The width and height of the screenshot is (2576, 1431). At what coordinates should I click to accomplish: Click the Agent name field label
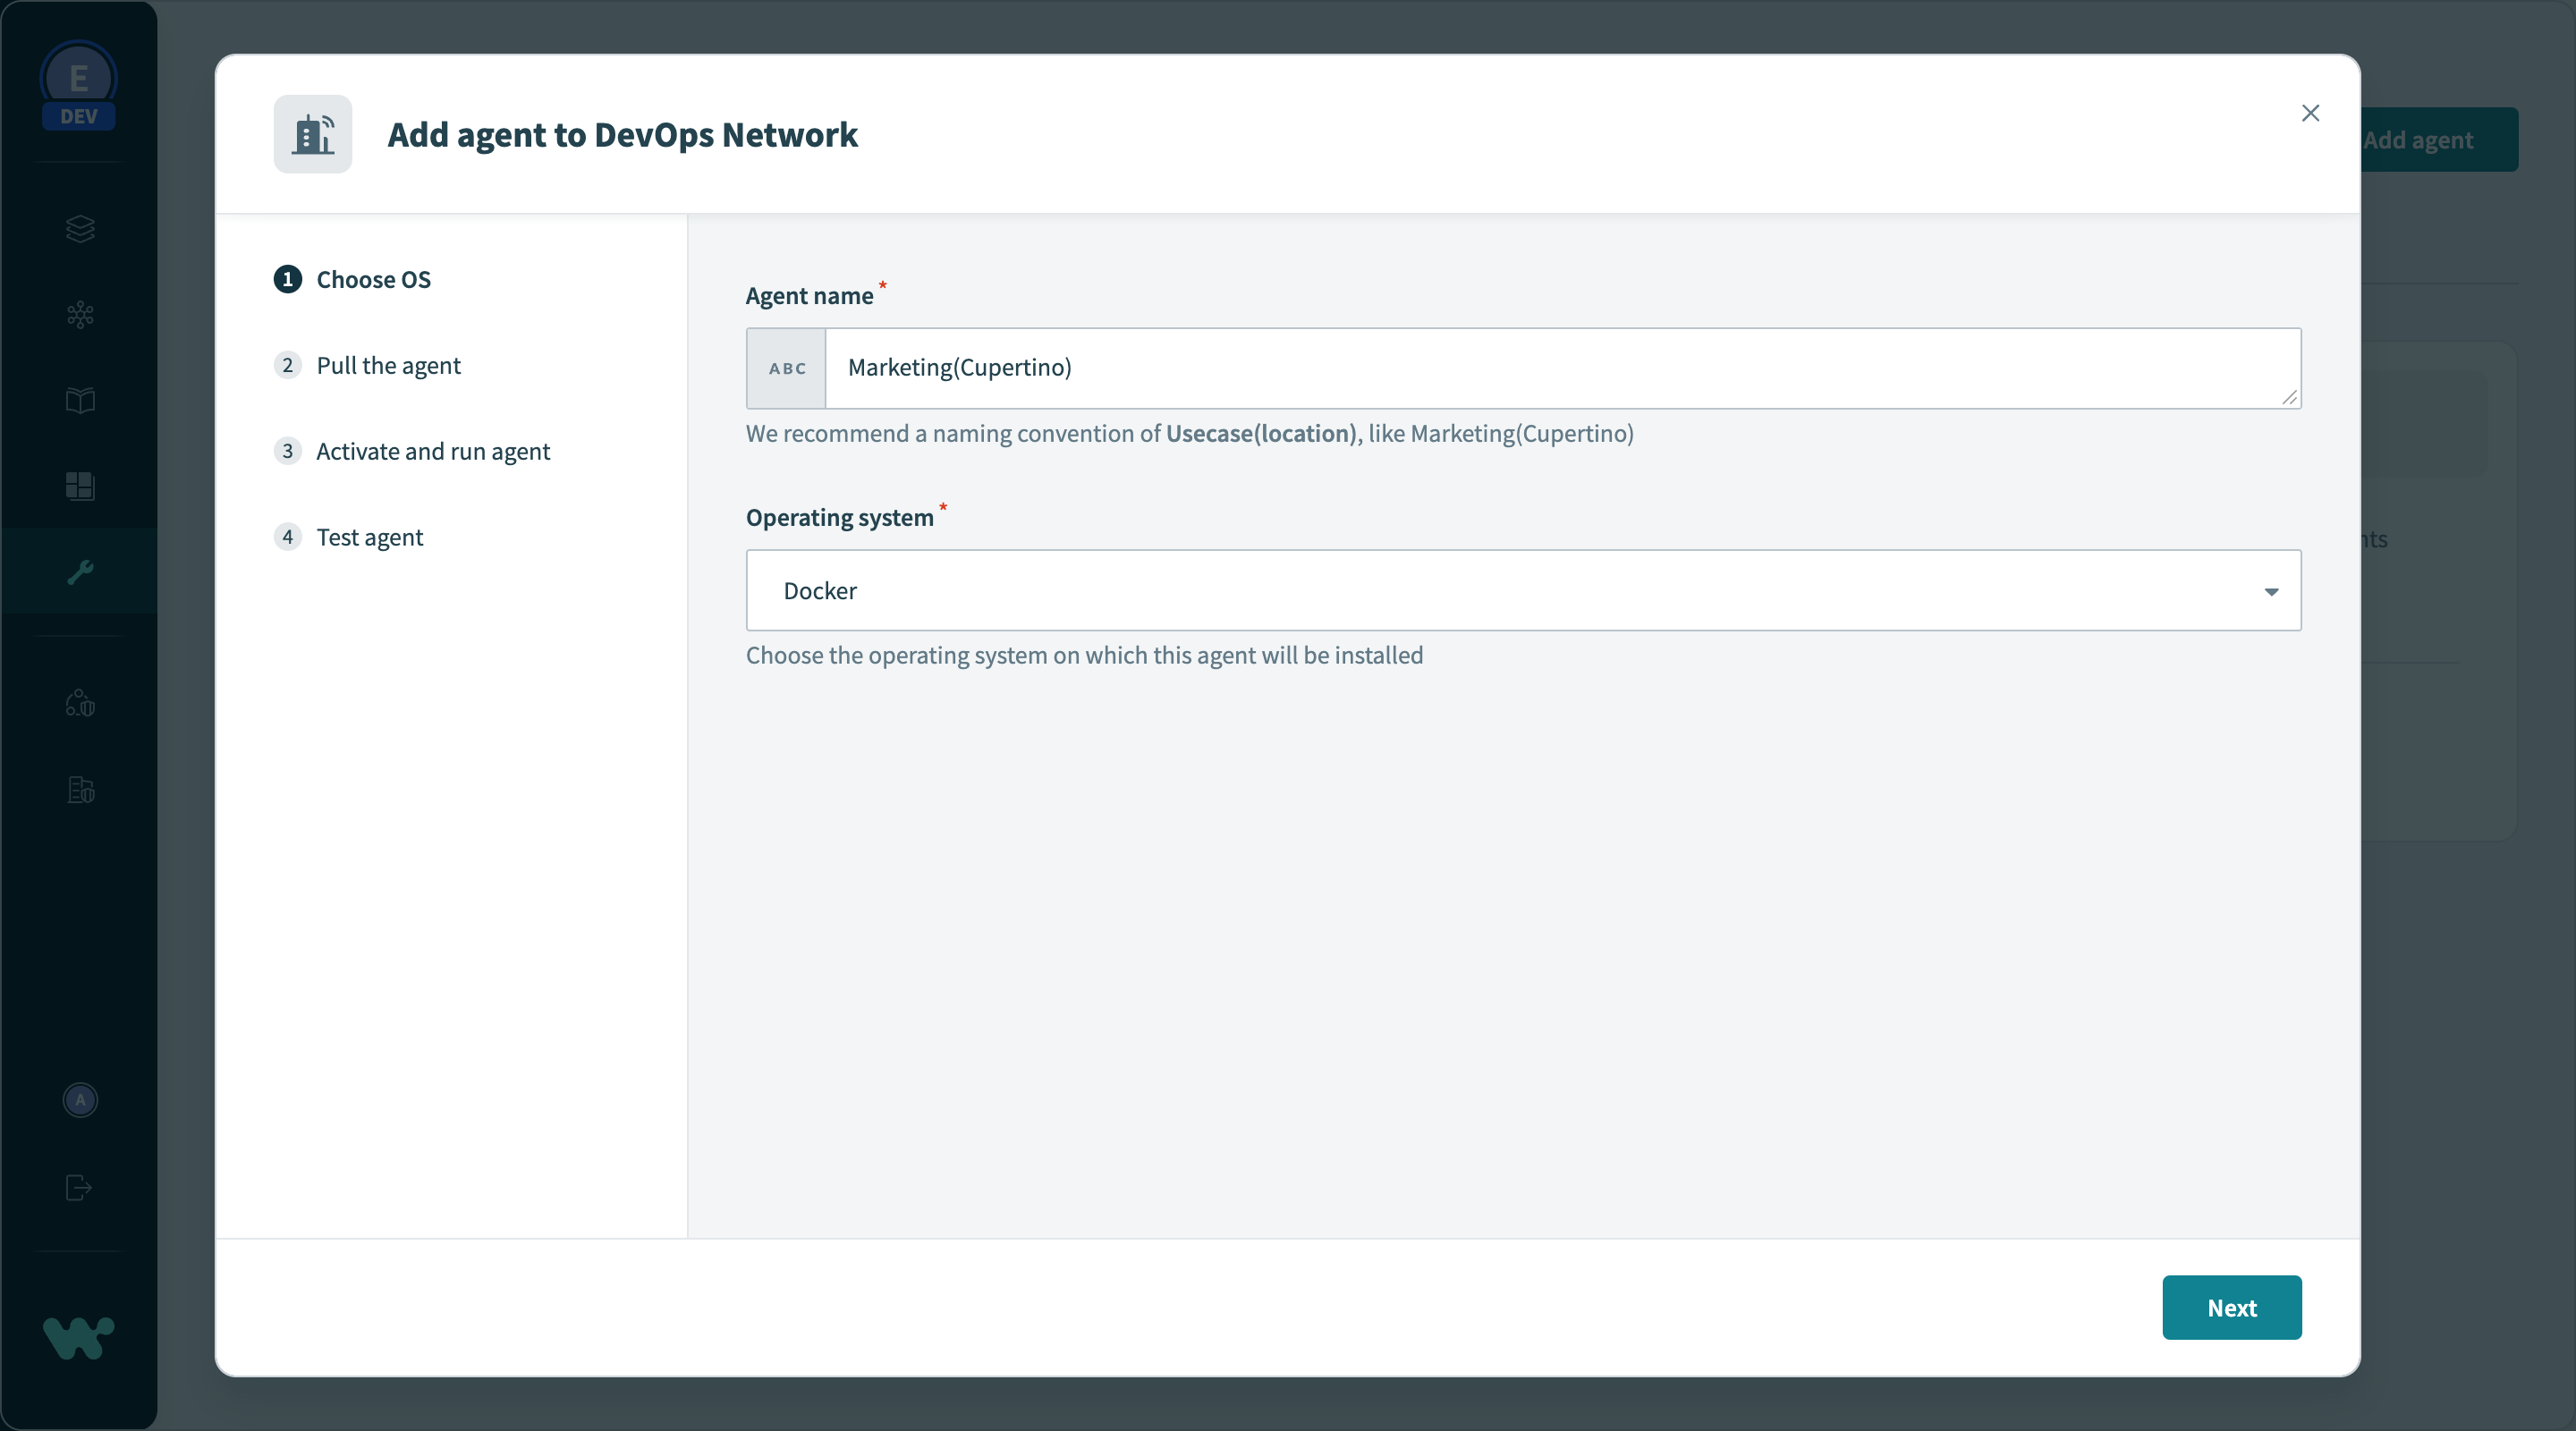click(x=809, y=295)
